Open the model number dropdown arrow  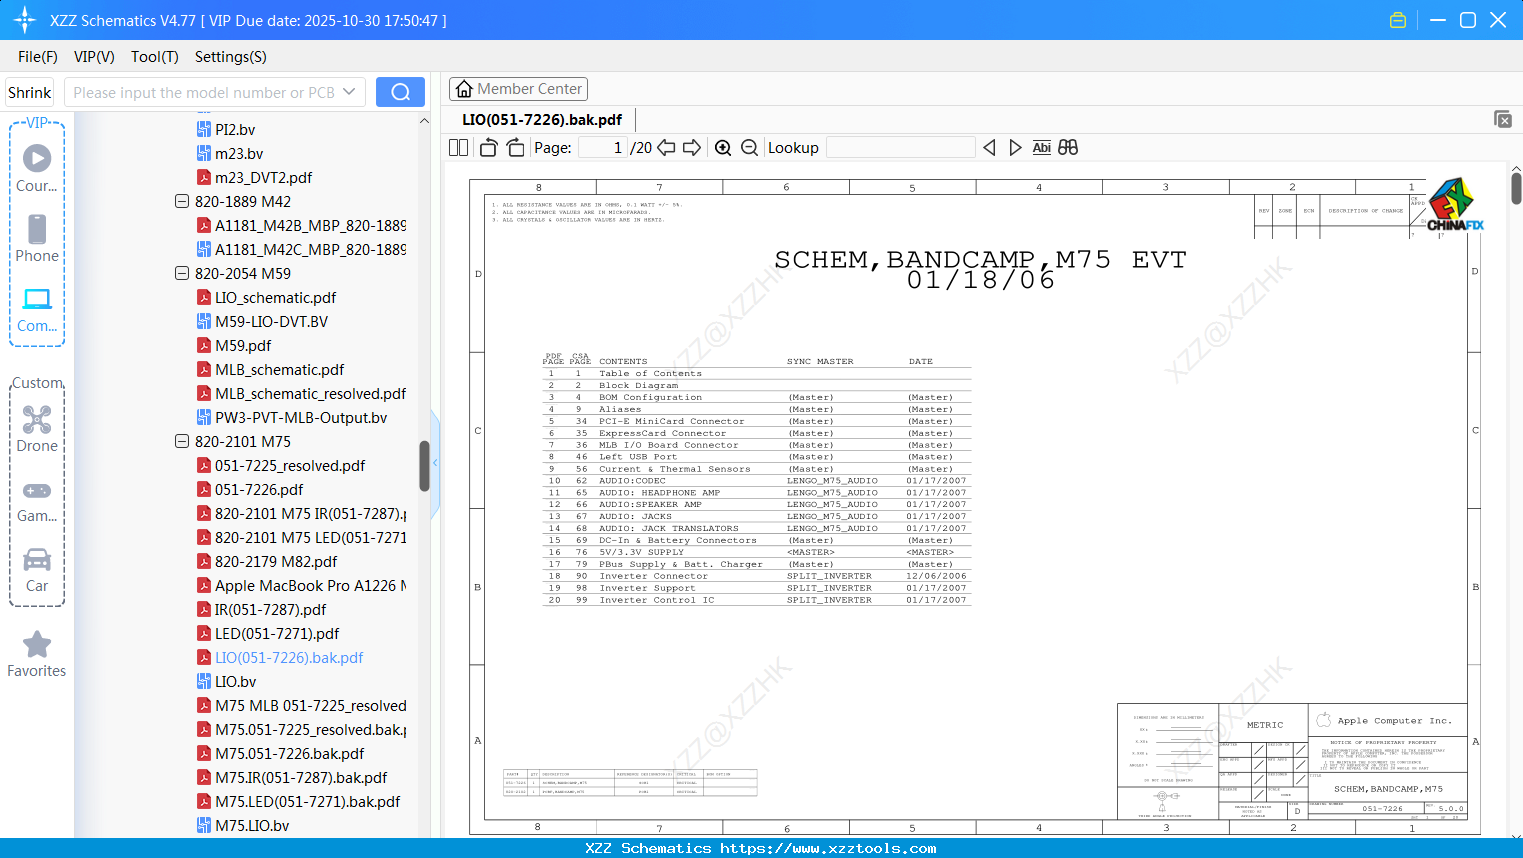[x=349, y=92]
